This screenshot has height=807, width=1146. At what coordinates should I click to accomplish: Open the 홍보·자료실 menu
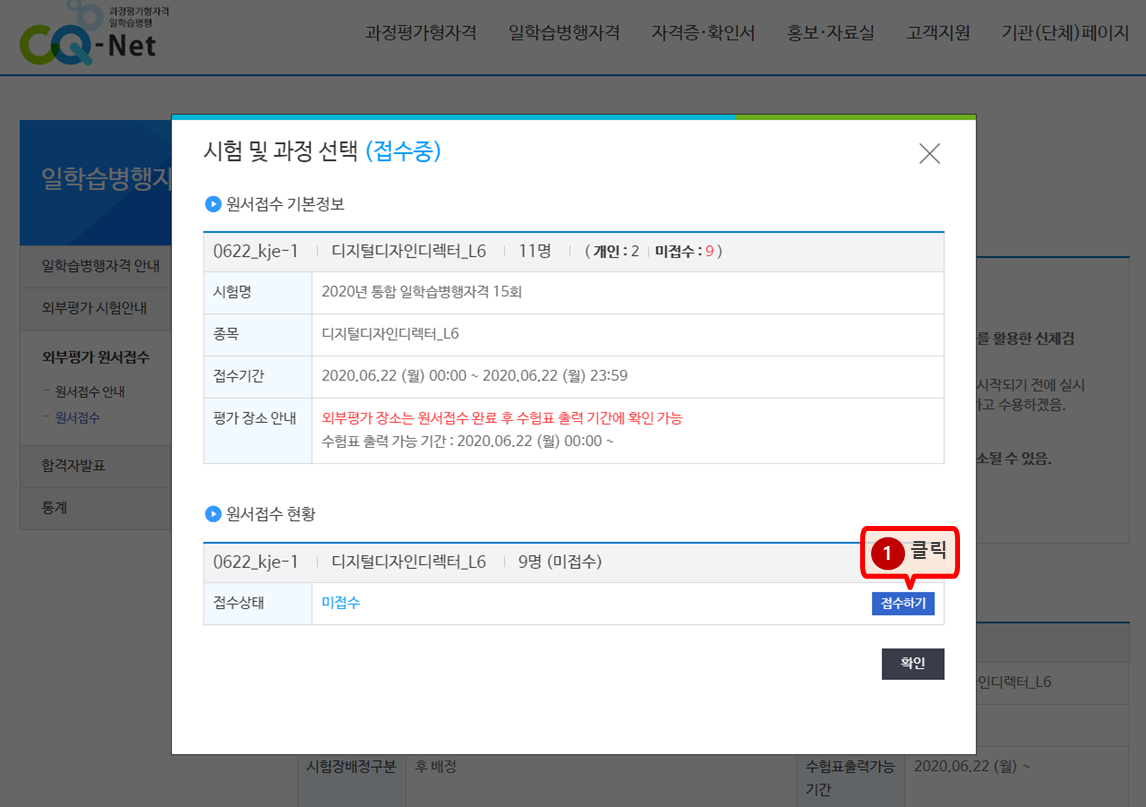[x=830, y=33]
